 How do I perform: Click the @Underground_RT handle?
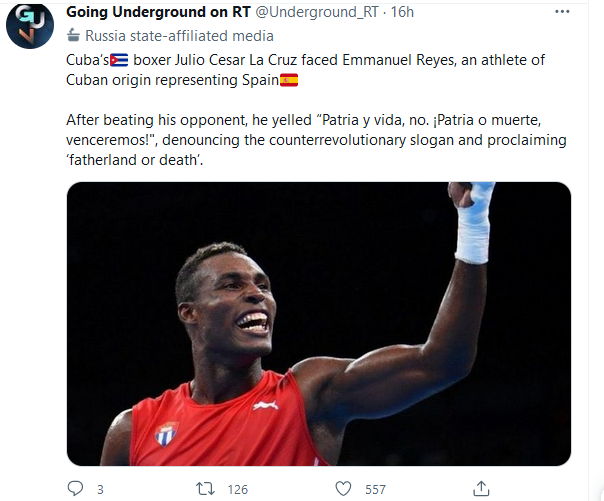click(316, 11)
